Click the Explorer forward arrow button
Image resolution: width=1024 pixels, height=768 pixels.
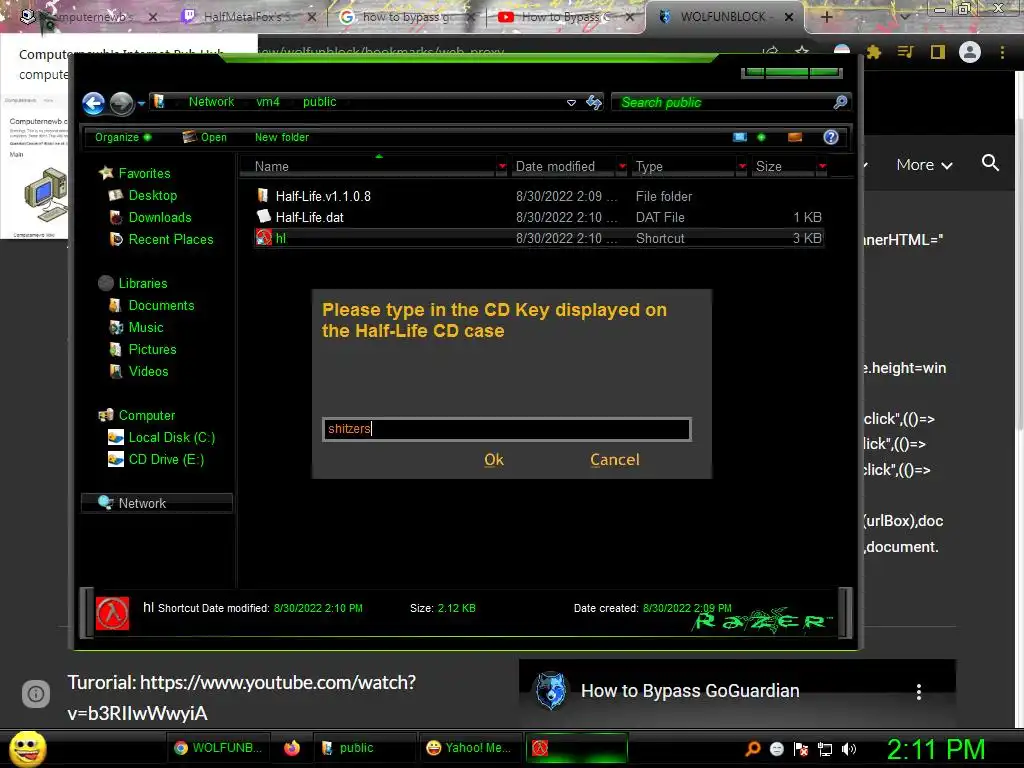pyautogui.click(x=121, y=103)
